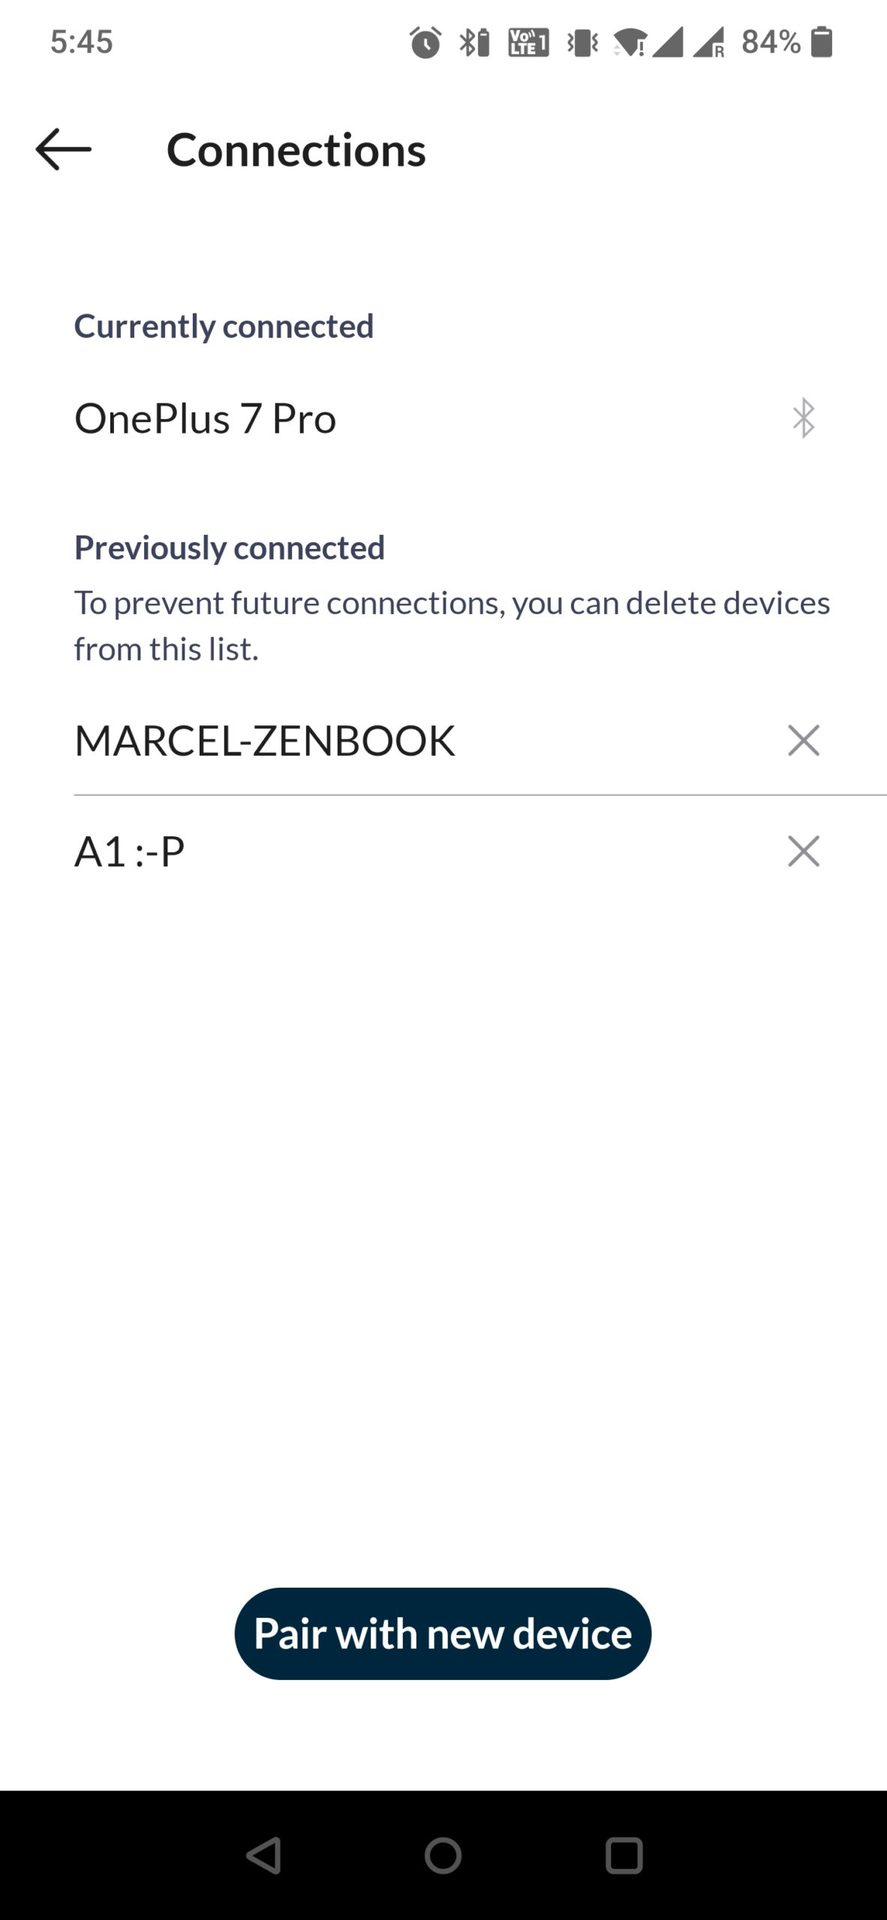Open recent apps square button
This screenshot has height=1920, width=887.
(x=623, y=1856)
